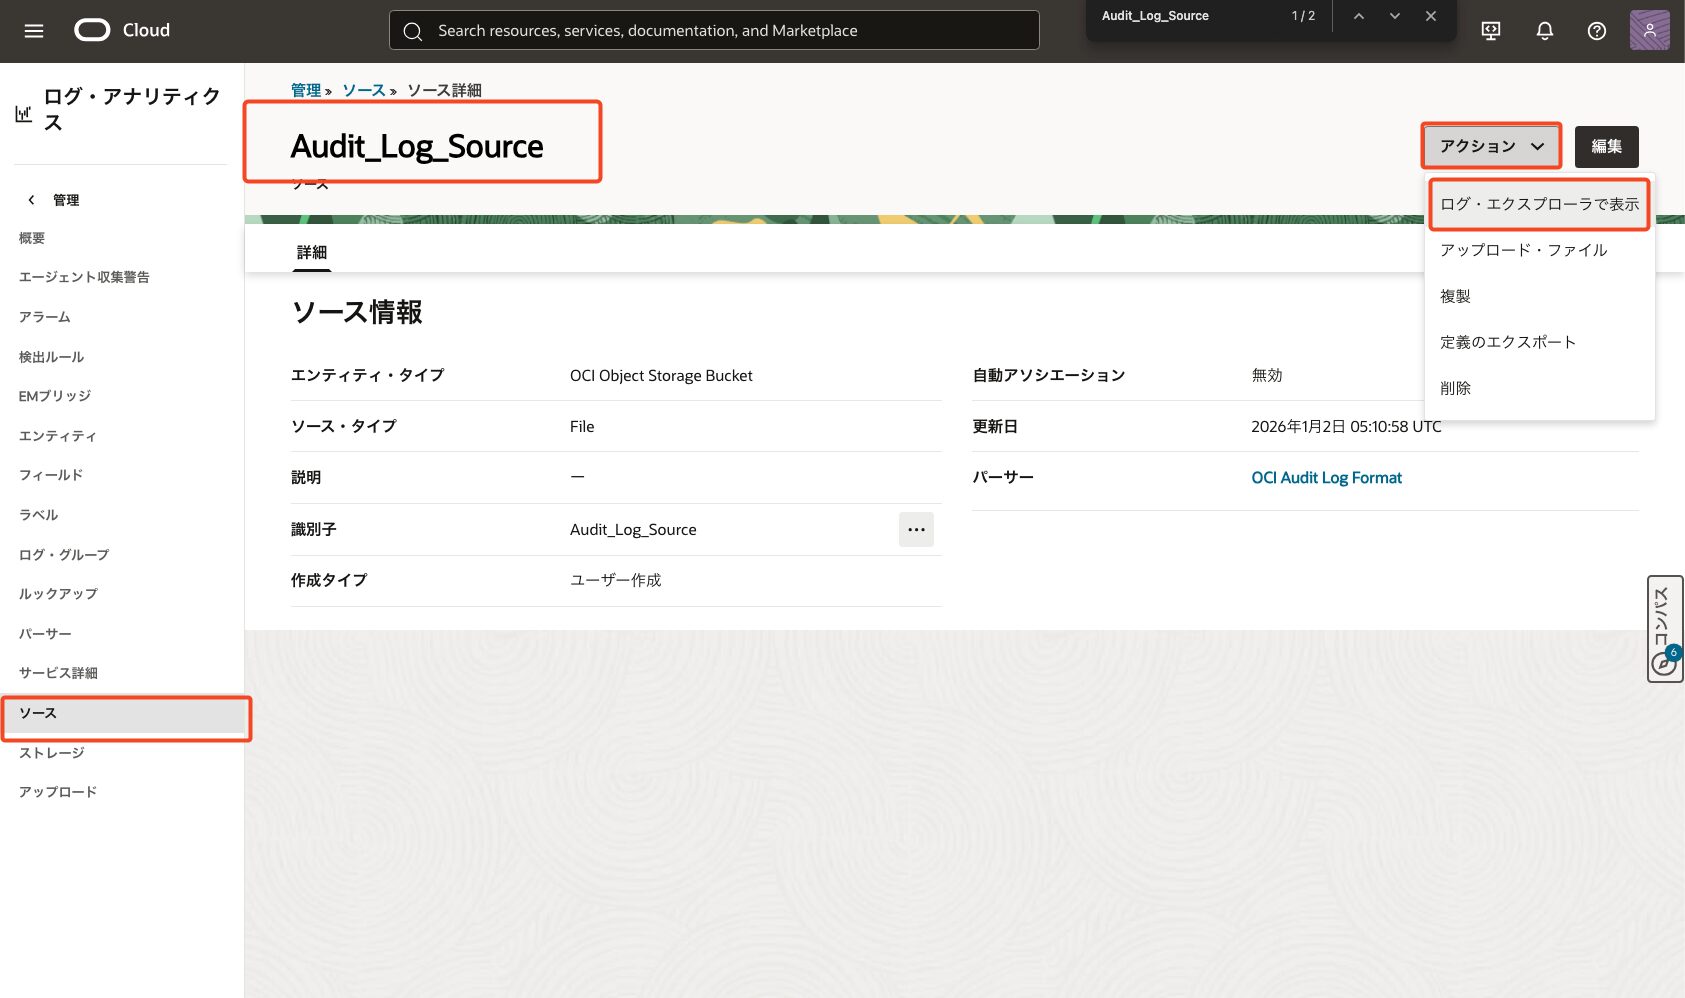Screen dimensions: 1685x998
Task: Click the identifier three-dots options button
Action: tap(916, 529)
